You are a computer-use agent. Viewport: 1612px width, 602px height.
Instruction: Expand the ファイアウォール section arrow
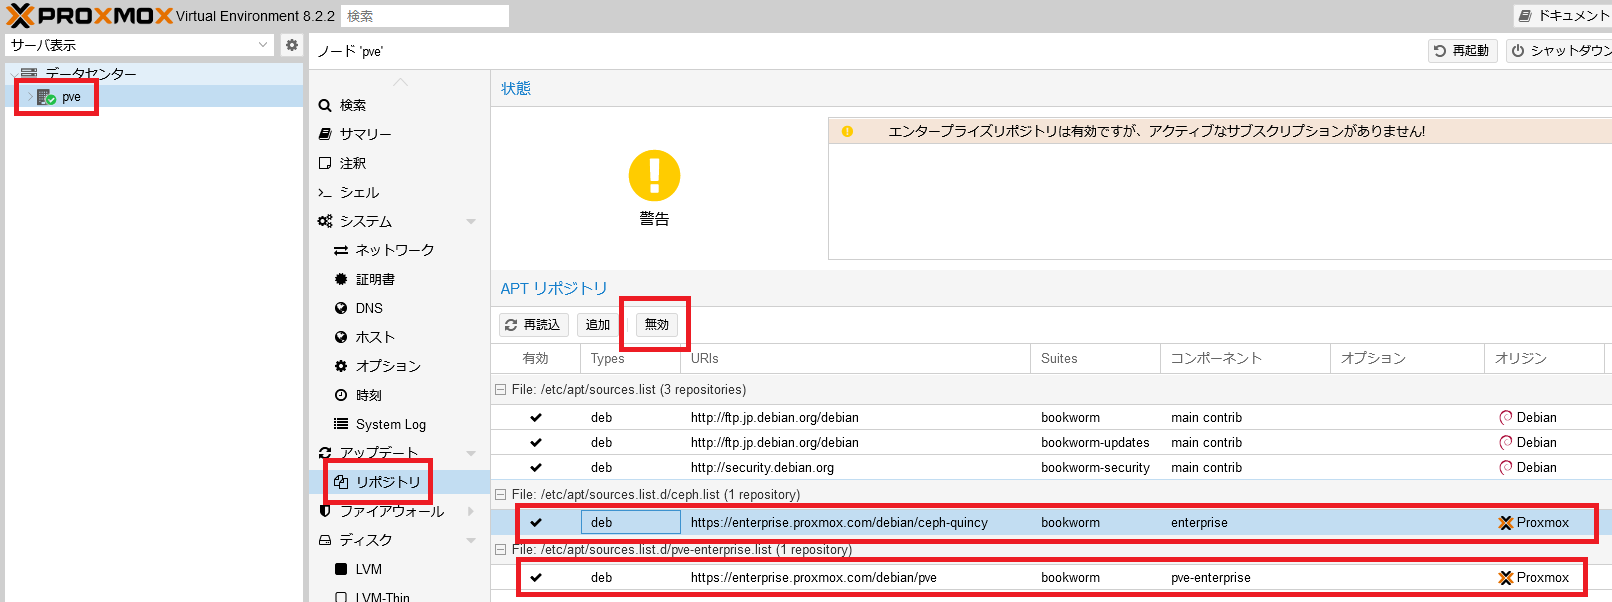(471, 511)
